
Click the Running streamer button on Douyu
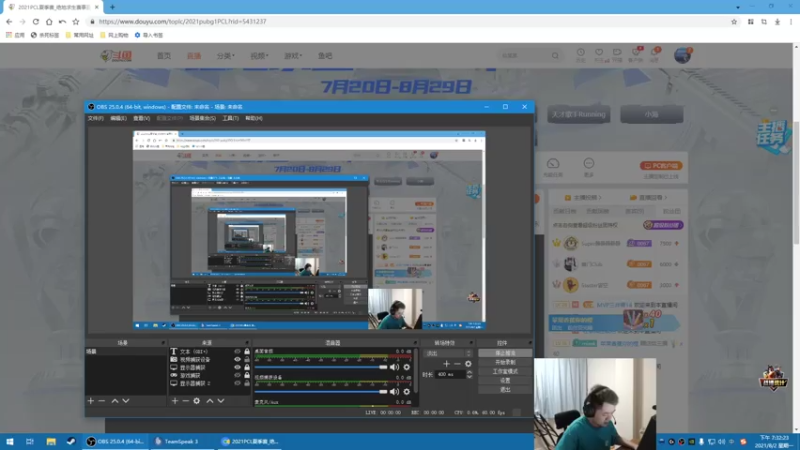pos(579,114)
